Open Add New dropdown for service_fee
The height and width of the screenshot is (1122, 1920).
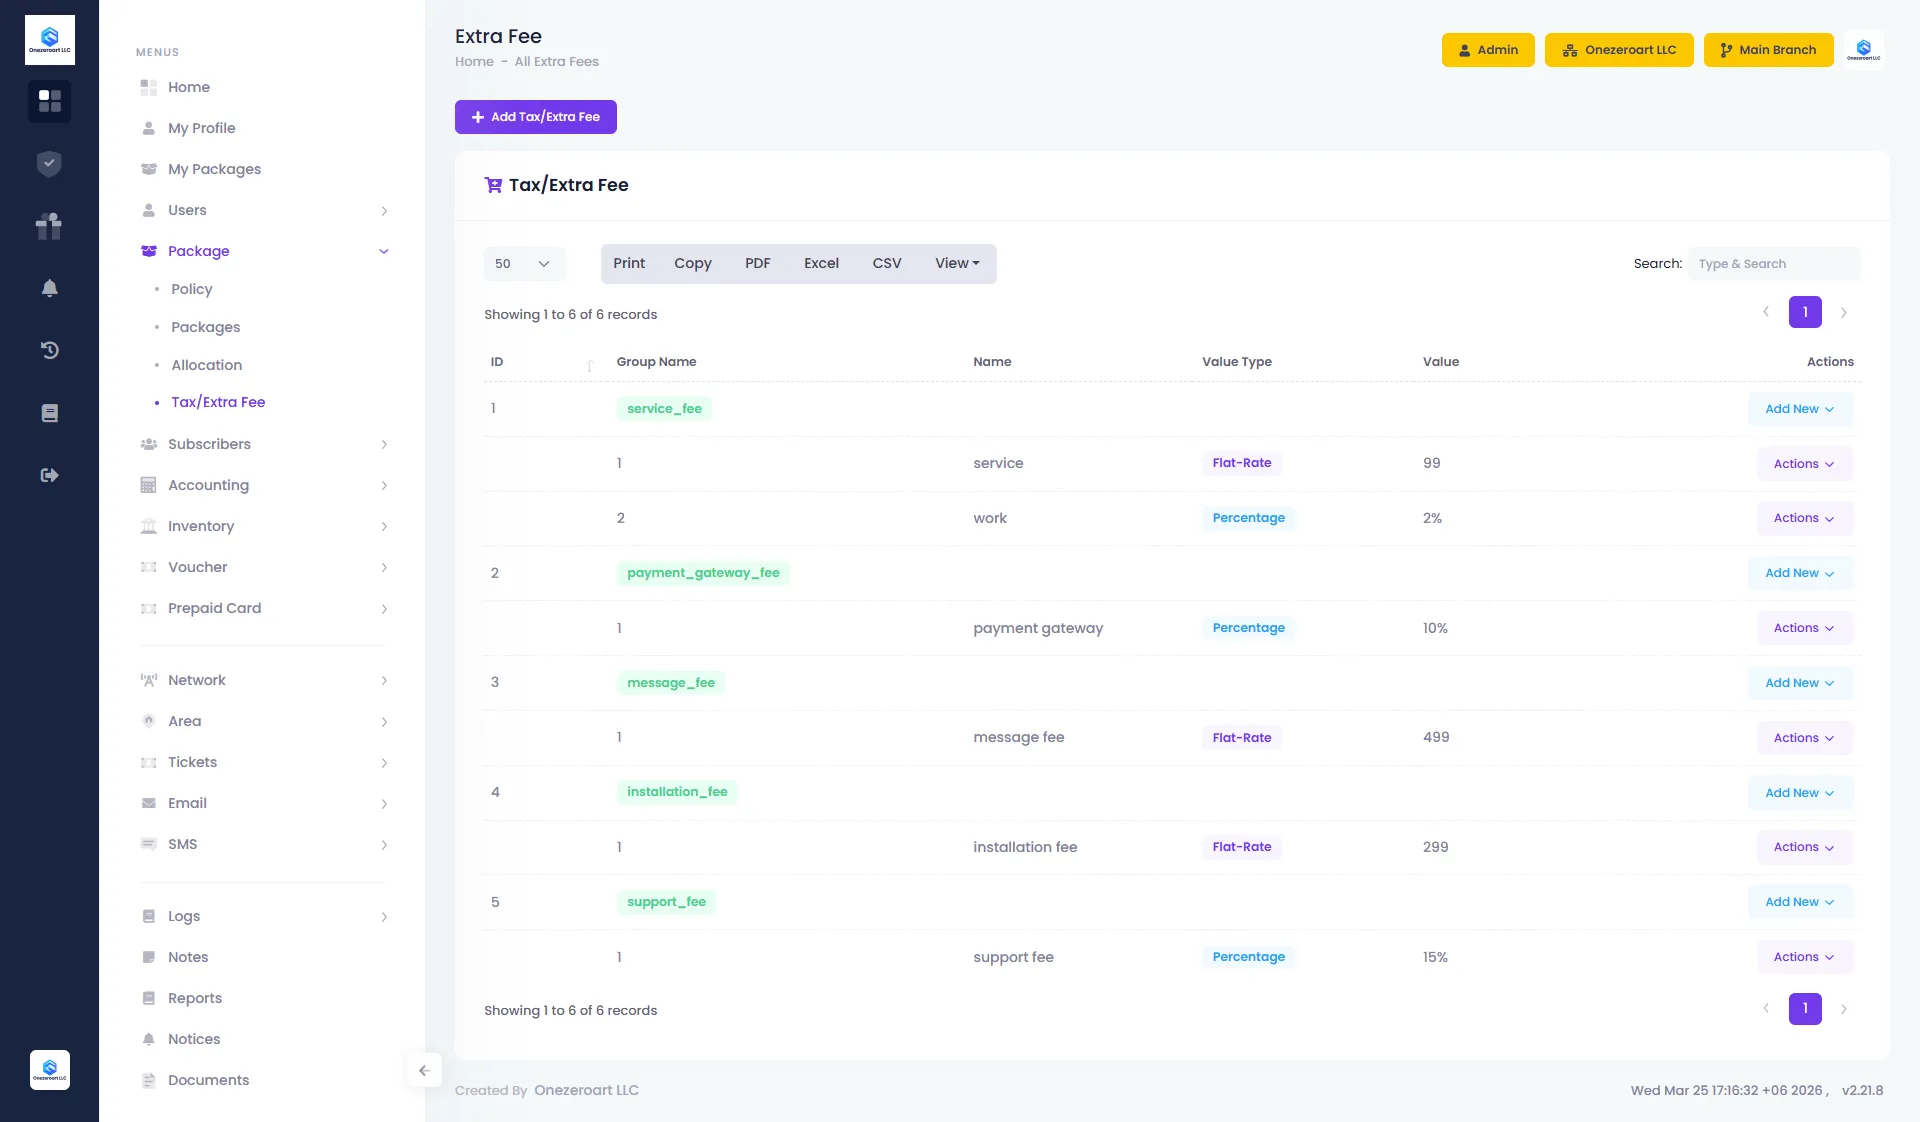(1799, 409)
